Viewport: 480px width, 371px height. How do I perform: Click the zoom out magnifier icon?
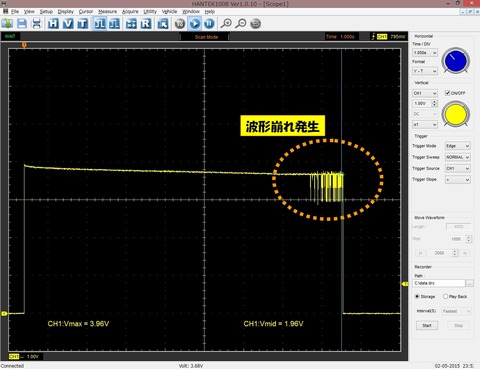(x=241, y=24)
